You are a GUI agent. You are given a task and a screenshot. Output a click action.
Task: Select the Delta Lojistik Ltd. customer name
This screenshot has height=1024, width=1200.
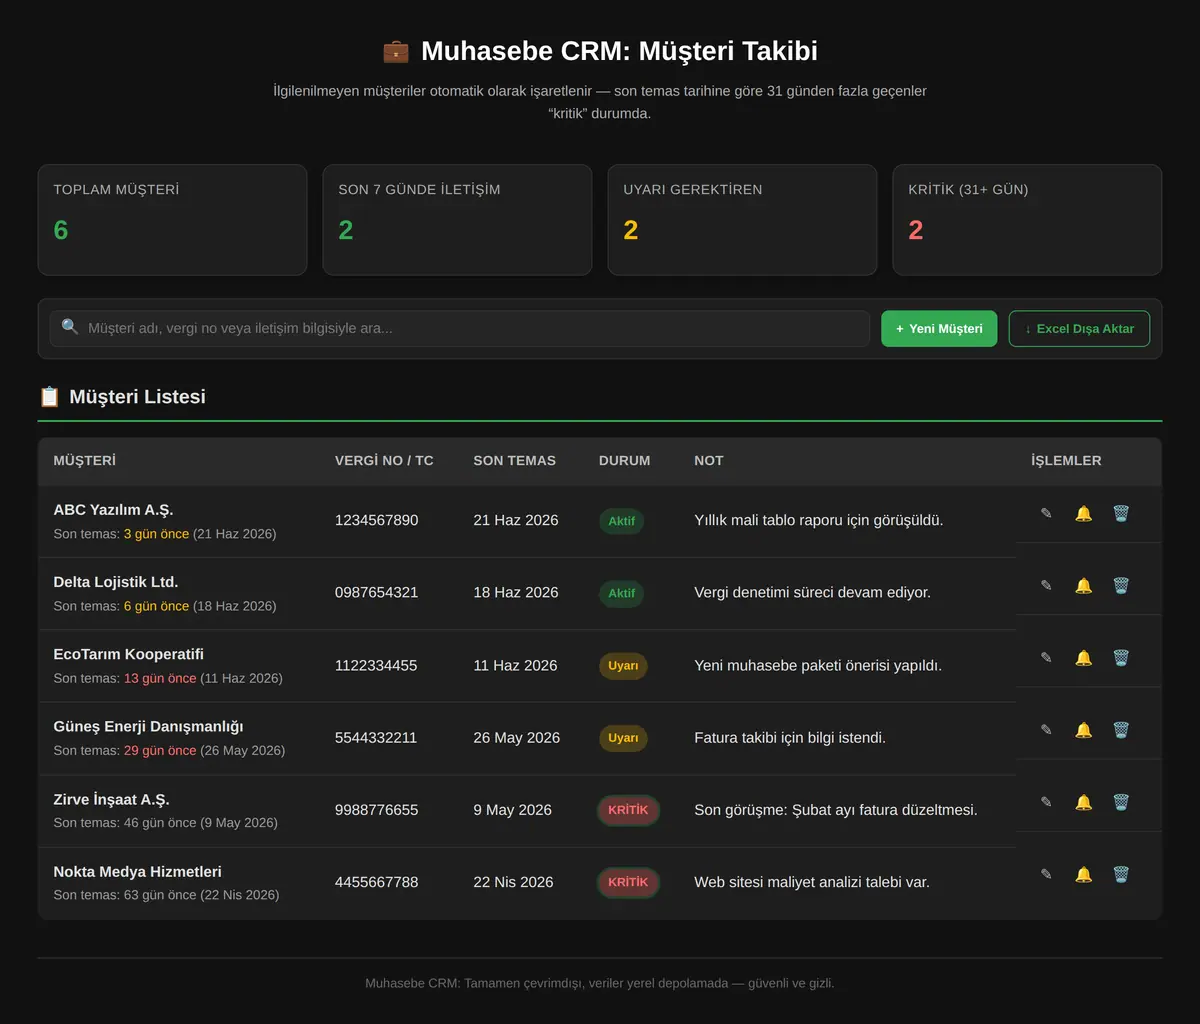pyautogui.click(x=116, y=582)
